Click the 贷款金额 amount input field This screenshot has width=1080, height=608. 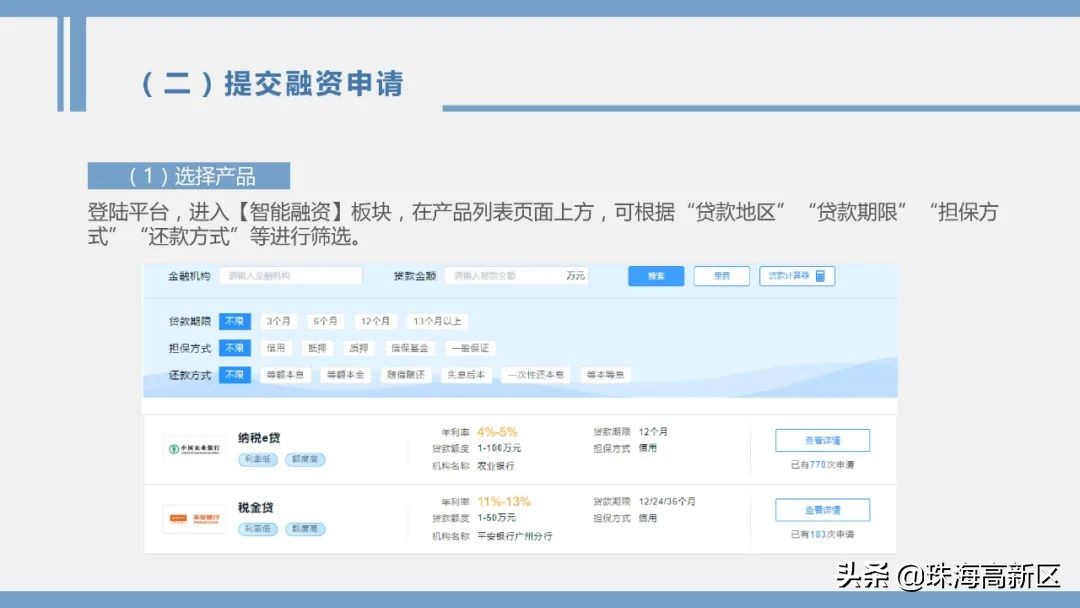point(515,275)
